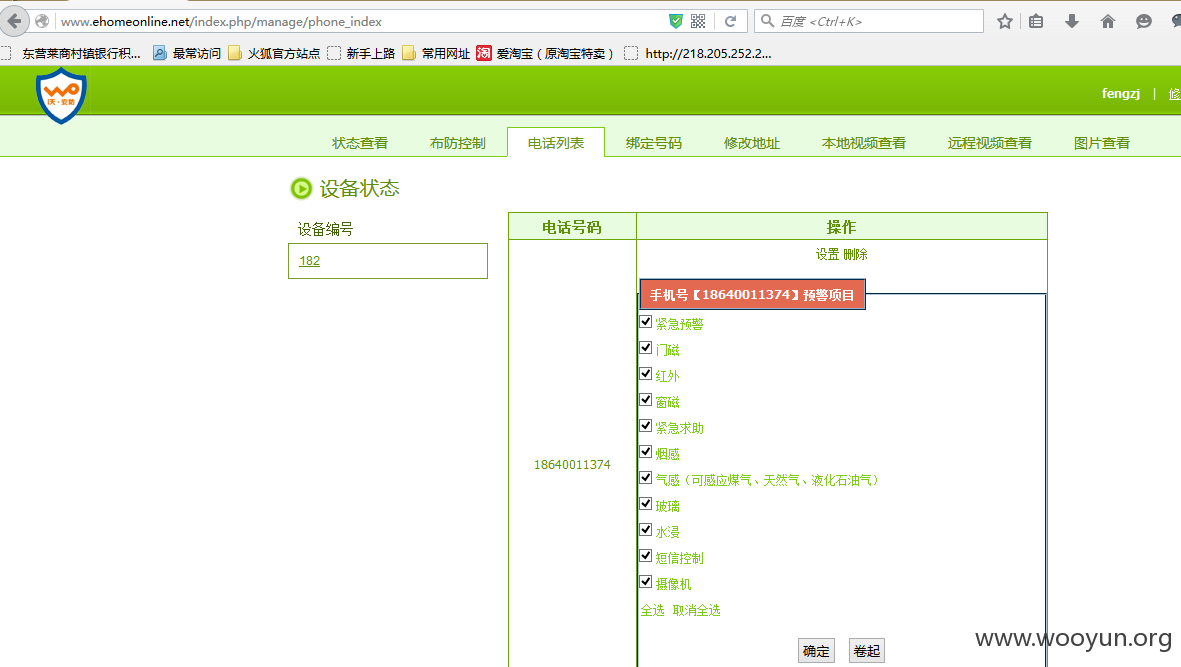The image size is (1181, 667).
Task: Select the 电话列表 tab
Action: pos(556,142)
